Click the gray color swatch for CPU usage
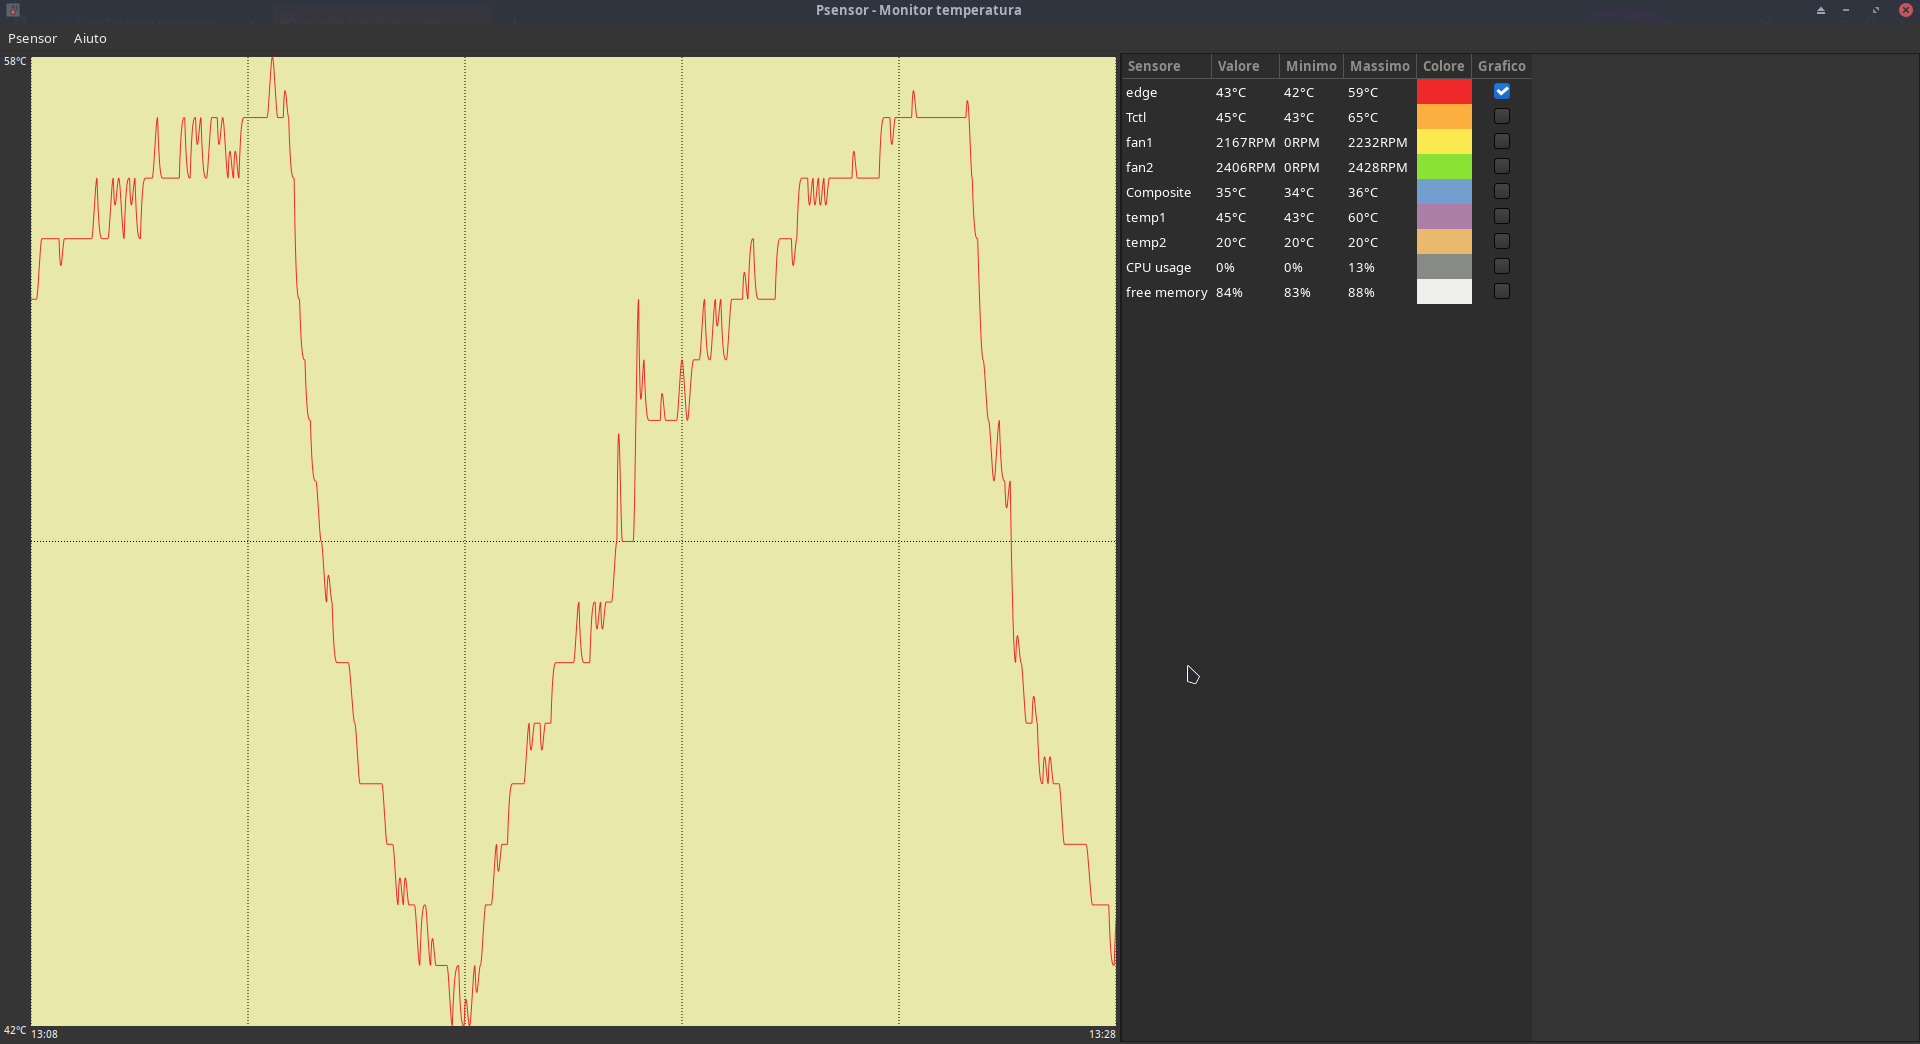 pos(1444,266)
